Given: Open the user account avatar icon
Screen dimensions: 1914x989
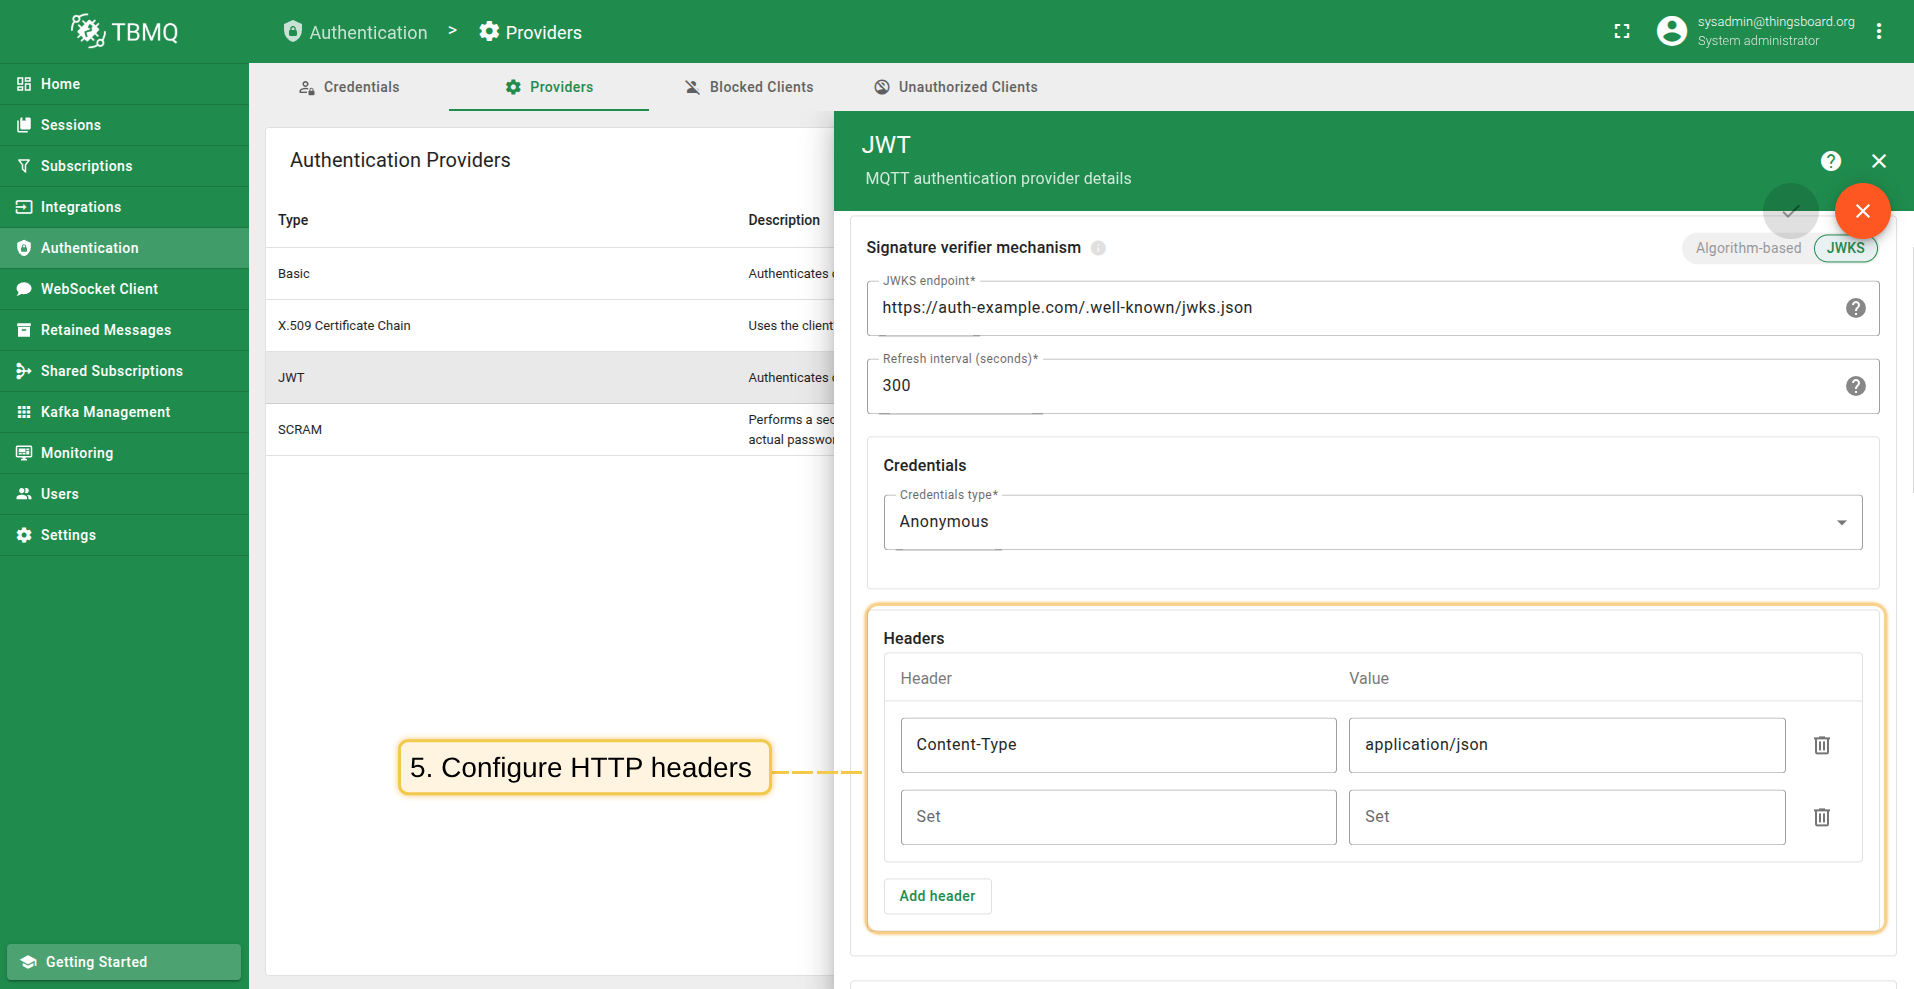Looking at the screenshot, I should pyautogui.click(x=1671, y=32).
